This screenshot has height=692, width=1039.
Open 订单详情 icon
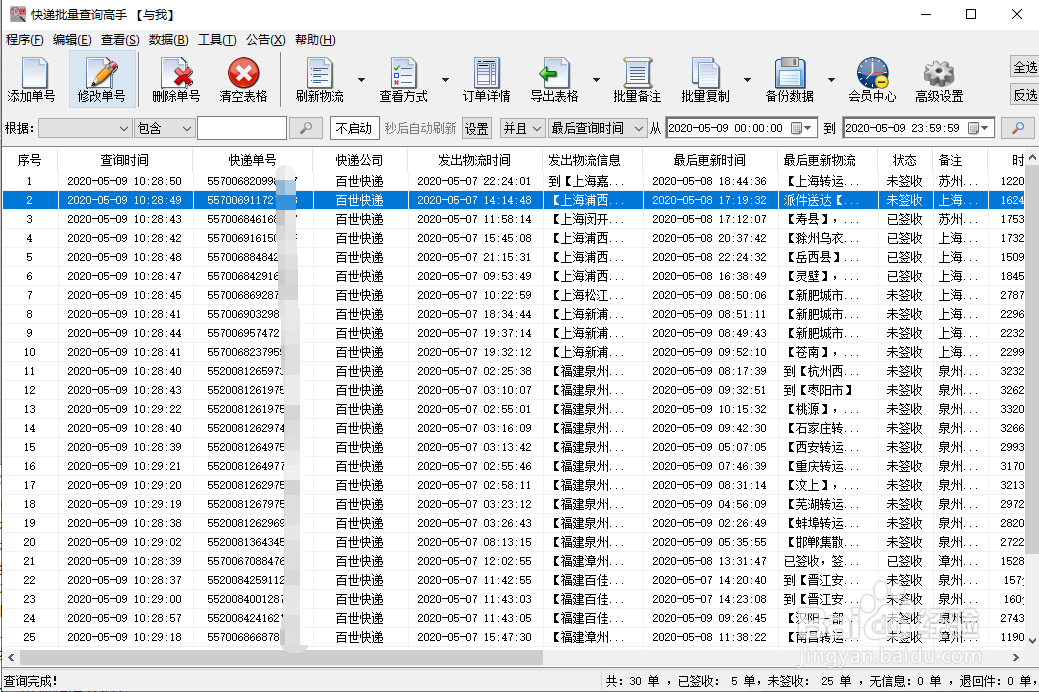coord(486,79)
